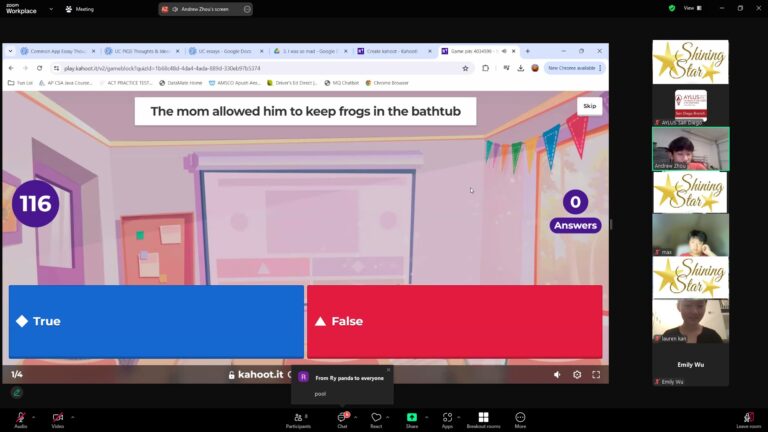Screen dimensions: 768x432
Task: Click the green Share screen button
Action: tap(412, 420)
